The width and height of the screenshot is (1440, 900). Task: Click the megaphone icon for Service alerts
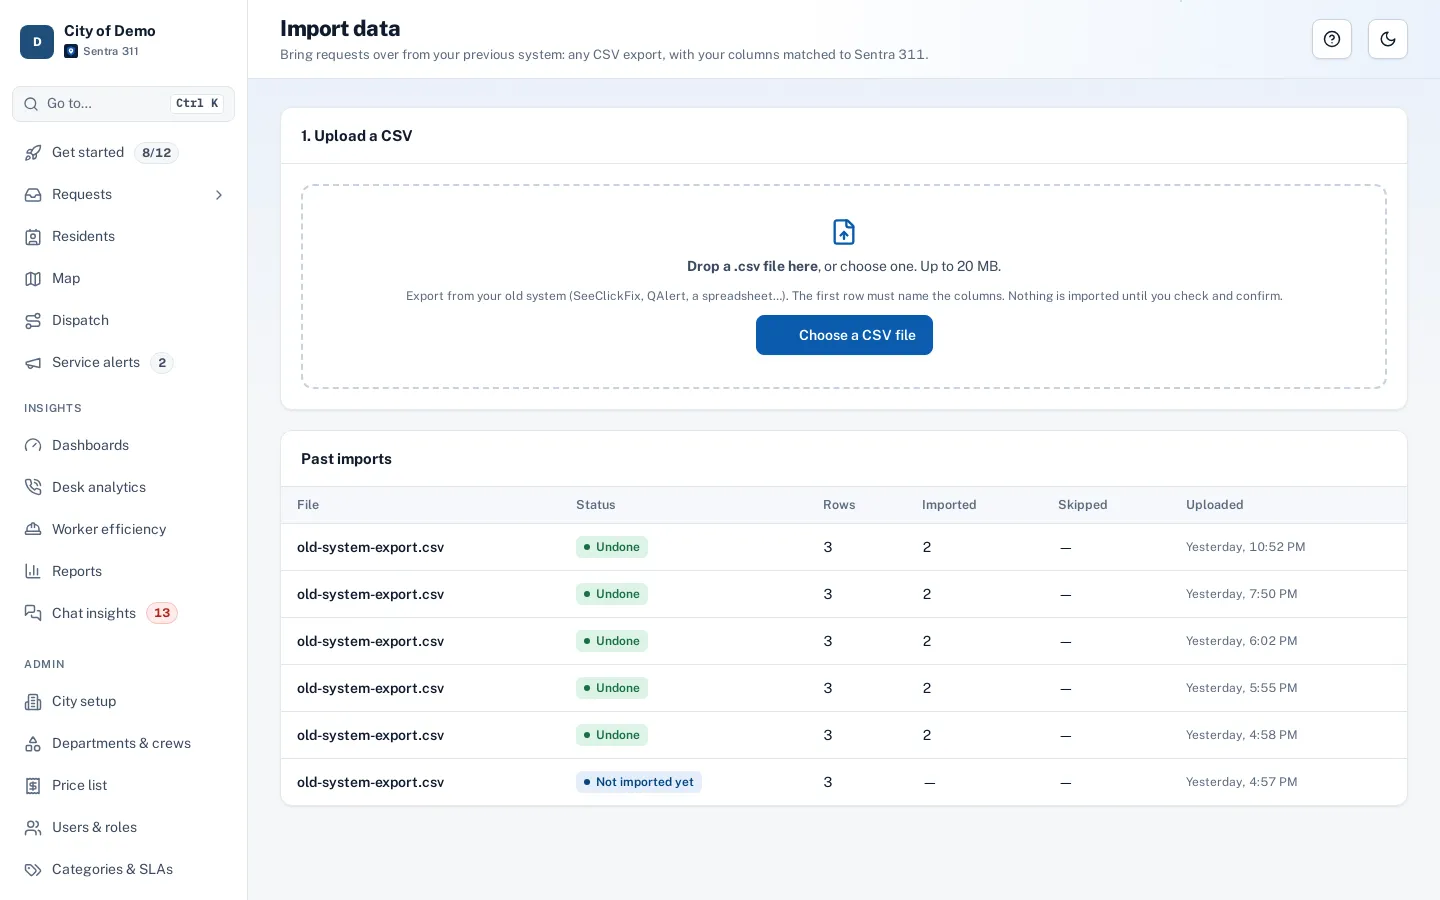[x=33, y=363]
